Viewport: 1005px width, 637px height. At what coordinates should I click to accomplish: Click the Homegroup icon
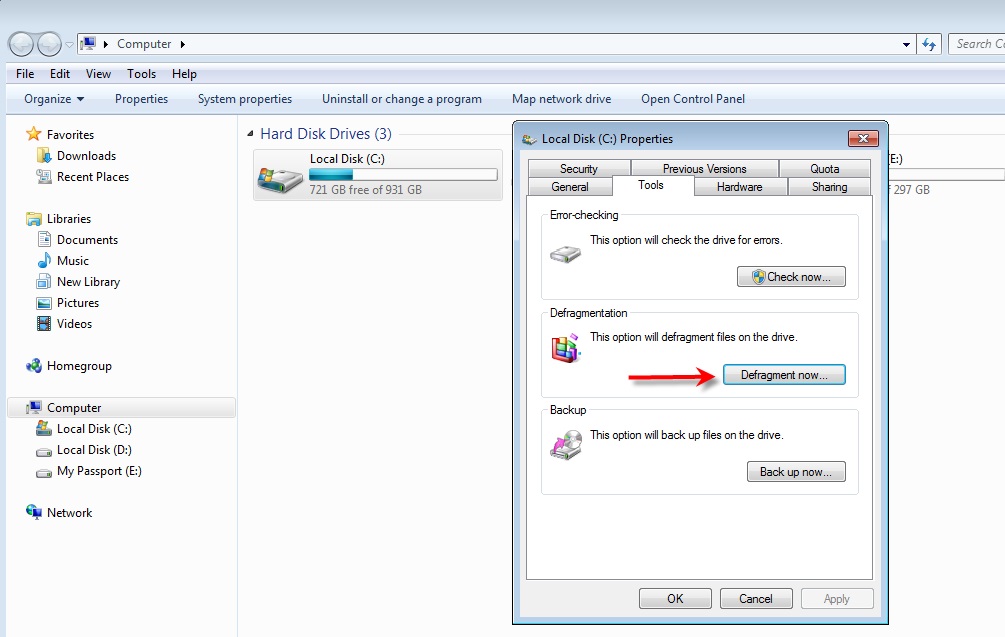33,366
